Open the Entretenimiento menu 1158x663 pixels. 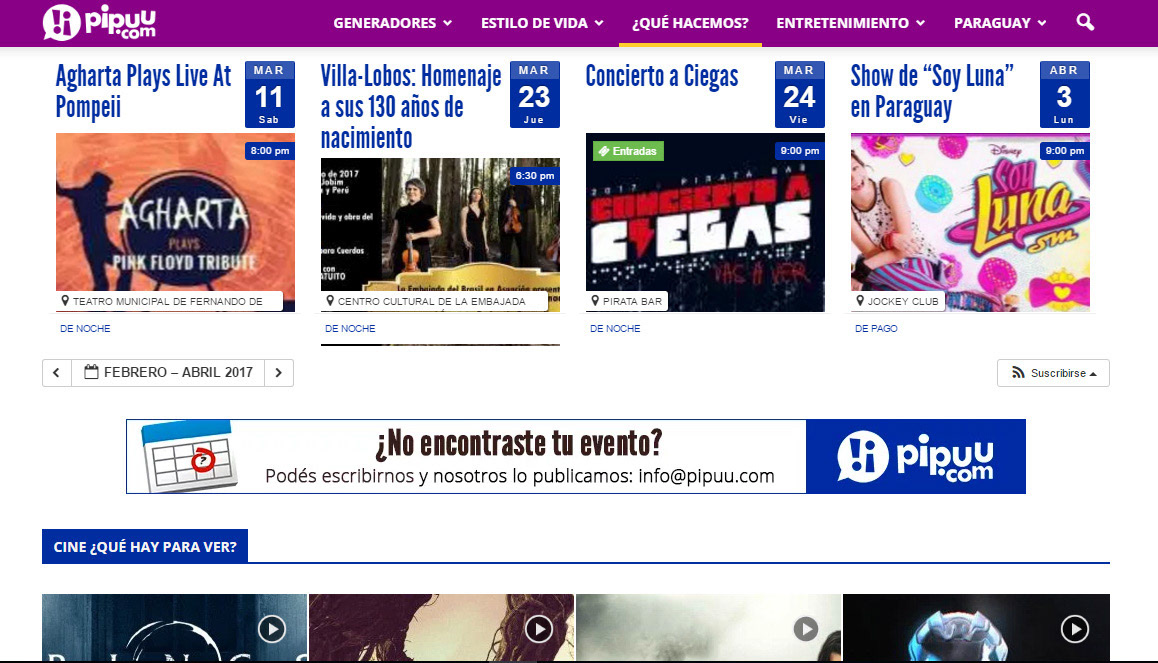pos(850,23)
